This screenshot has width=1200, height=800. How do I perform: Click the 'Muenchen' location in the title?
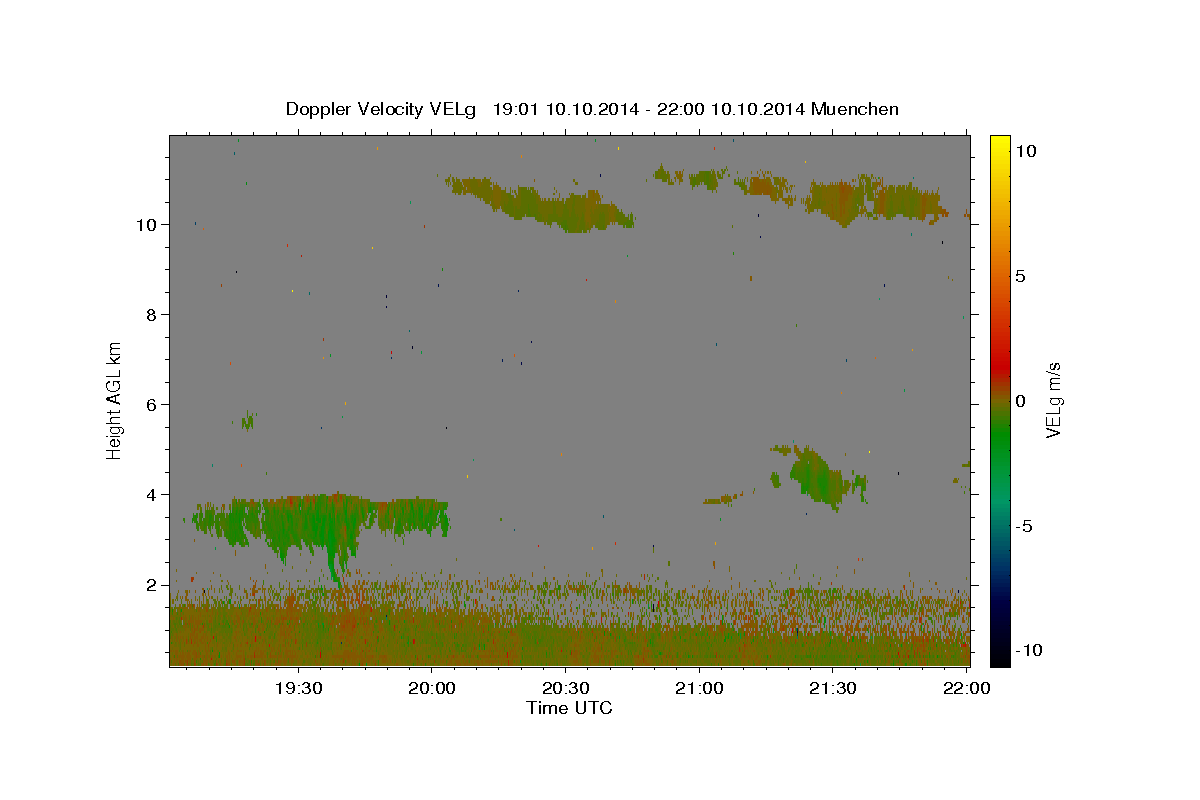(855, 109)
